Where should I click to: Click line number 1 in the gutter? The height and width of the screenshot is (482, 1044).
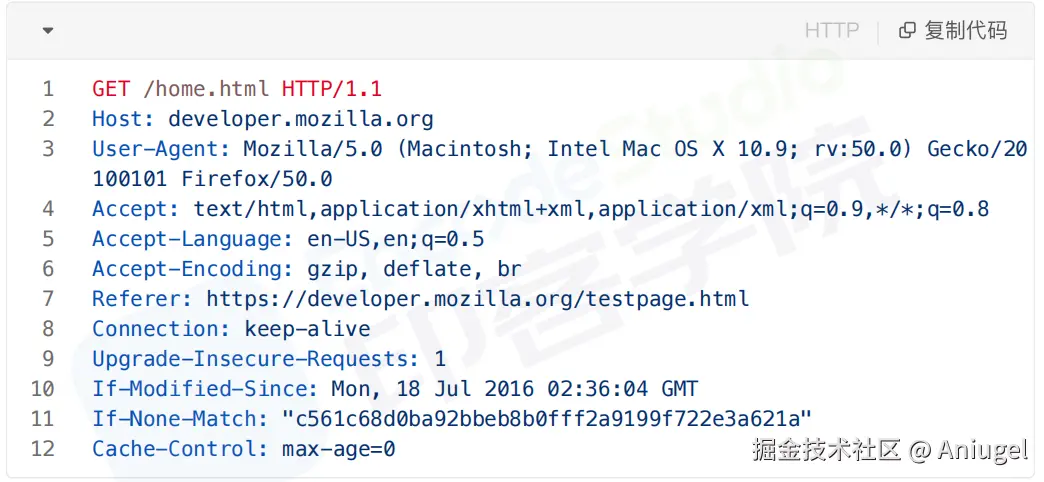[x=48, y=89]
